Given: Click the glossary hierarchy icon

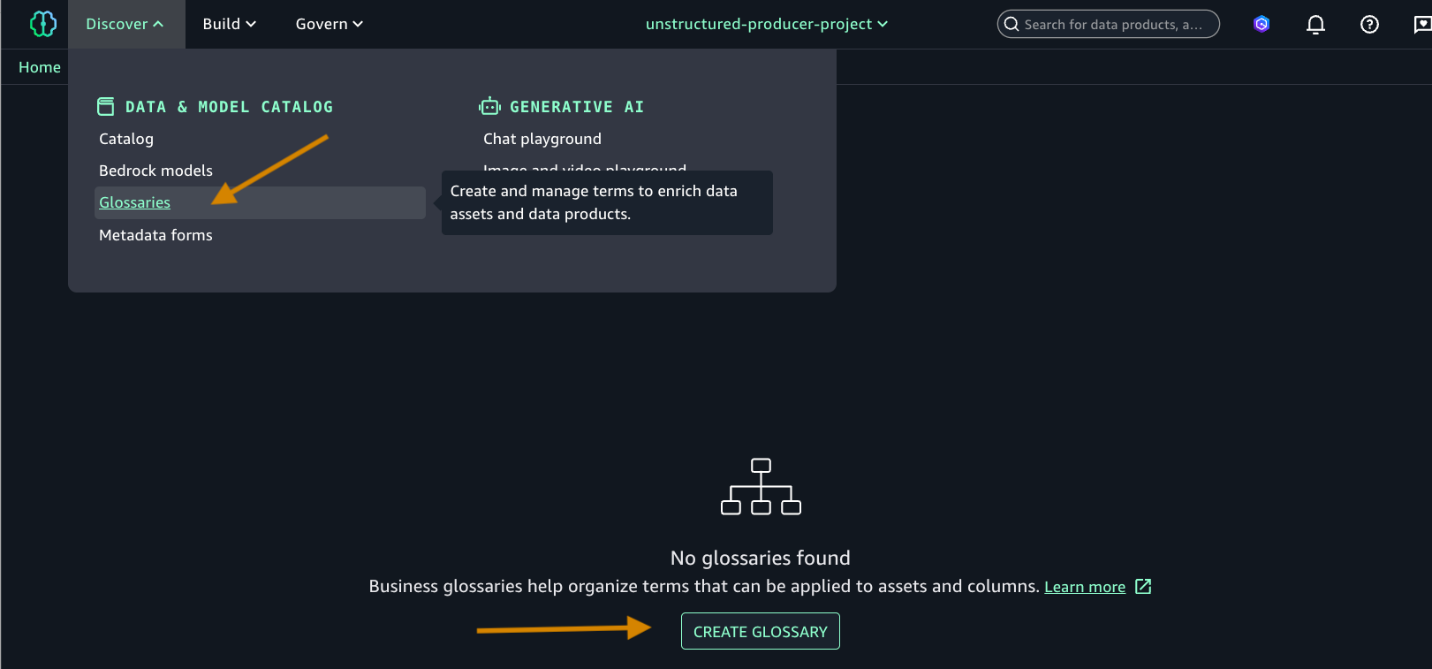Looking at the screenshot, I should click(761, 486).
